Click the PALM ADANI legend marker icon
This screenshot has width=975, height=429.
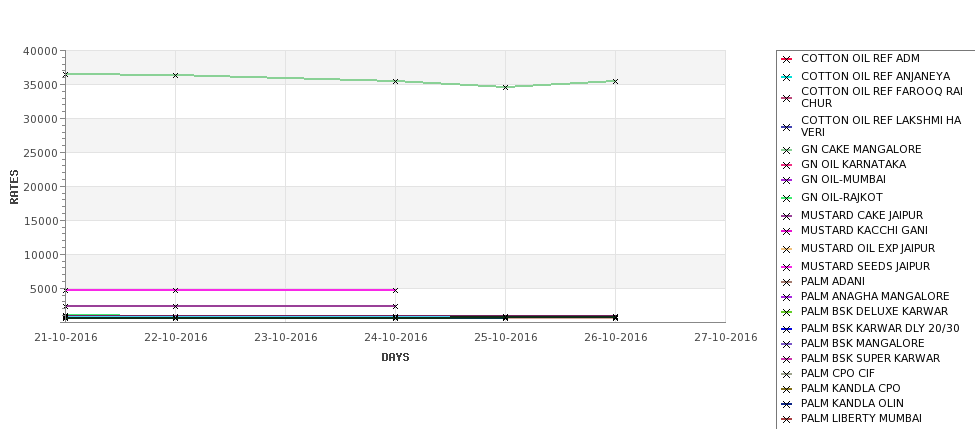[786, 282]
